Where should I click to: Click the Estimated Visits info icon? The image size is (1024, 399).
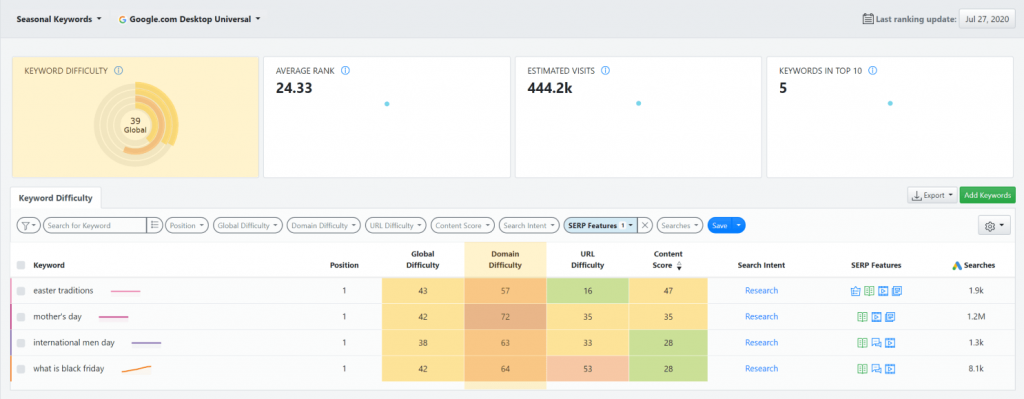click(x=605, y=71)
